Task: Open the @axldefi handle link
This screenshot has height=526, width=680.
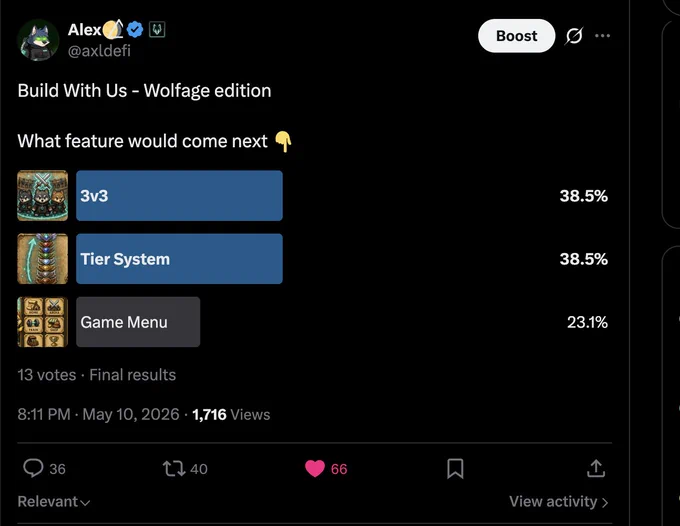Action: pyautogui.click(x=99, y=51)
